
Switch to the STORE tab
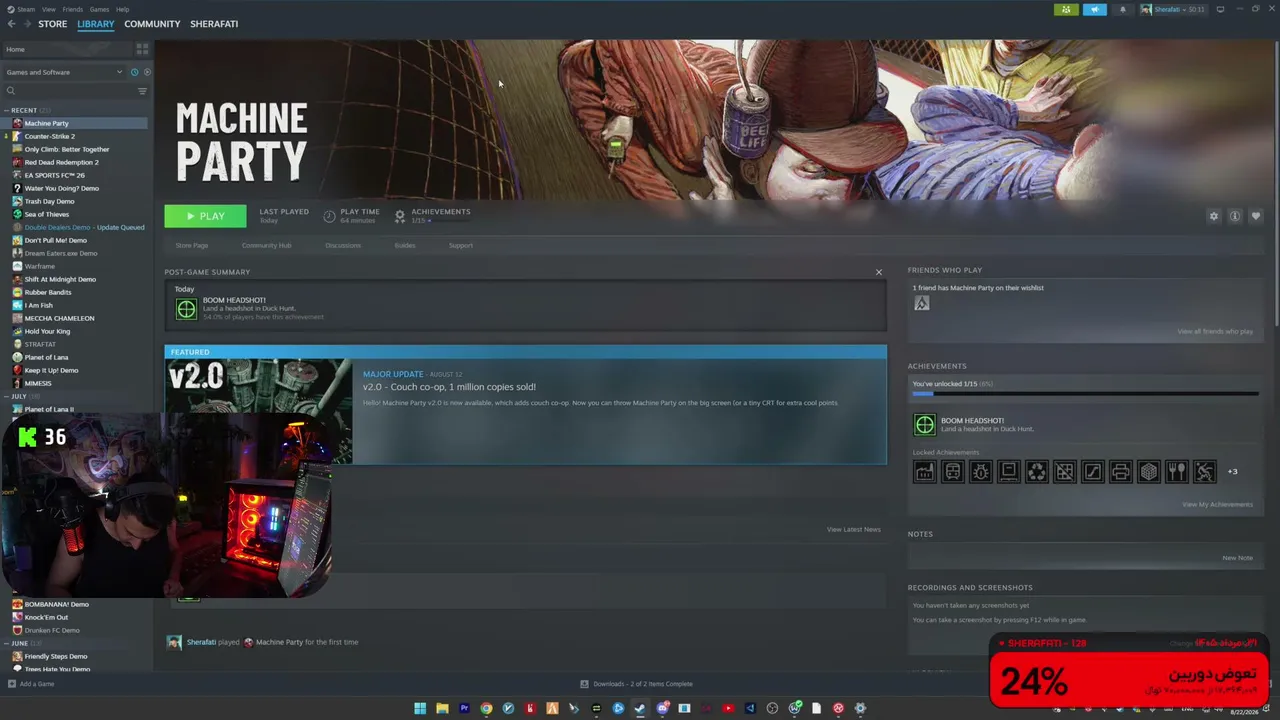coord(53,24)
